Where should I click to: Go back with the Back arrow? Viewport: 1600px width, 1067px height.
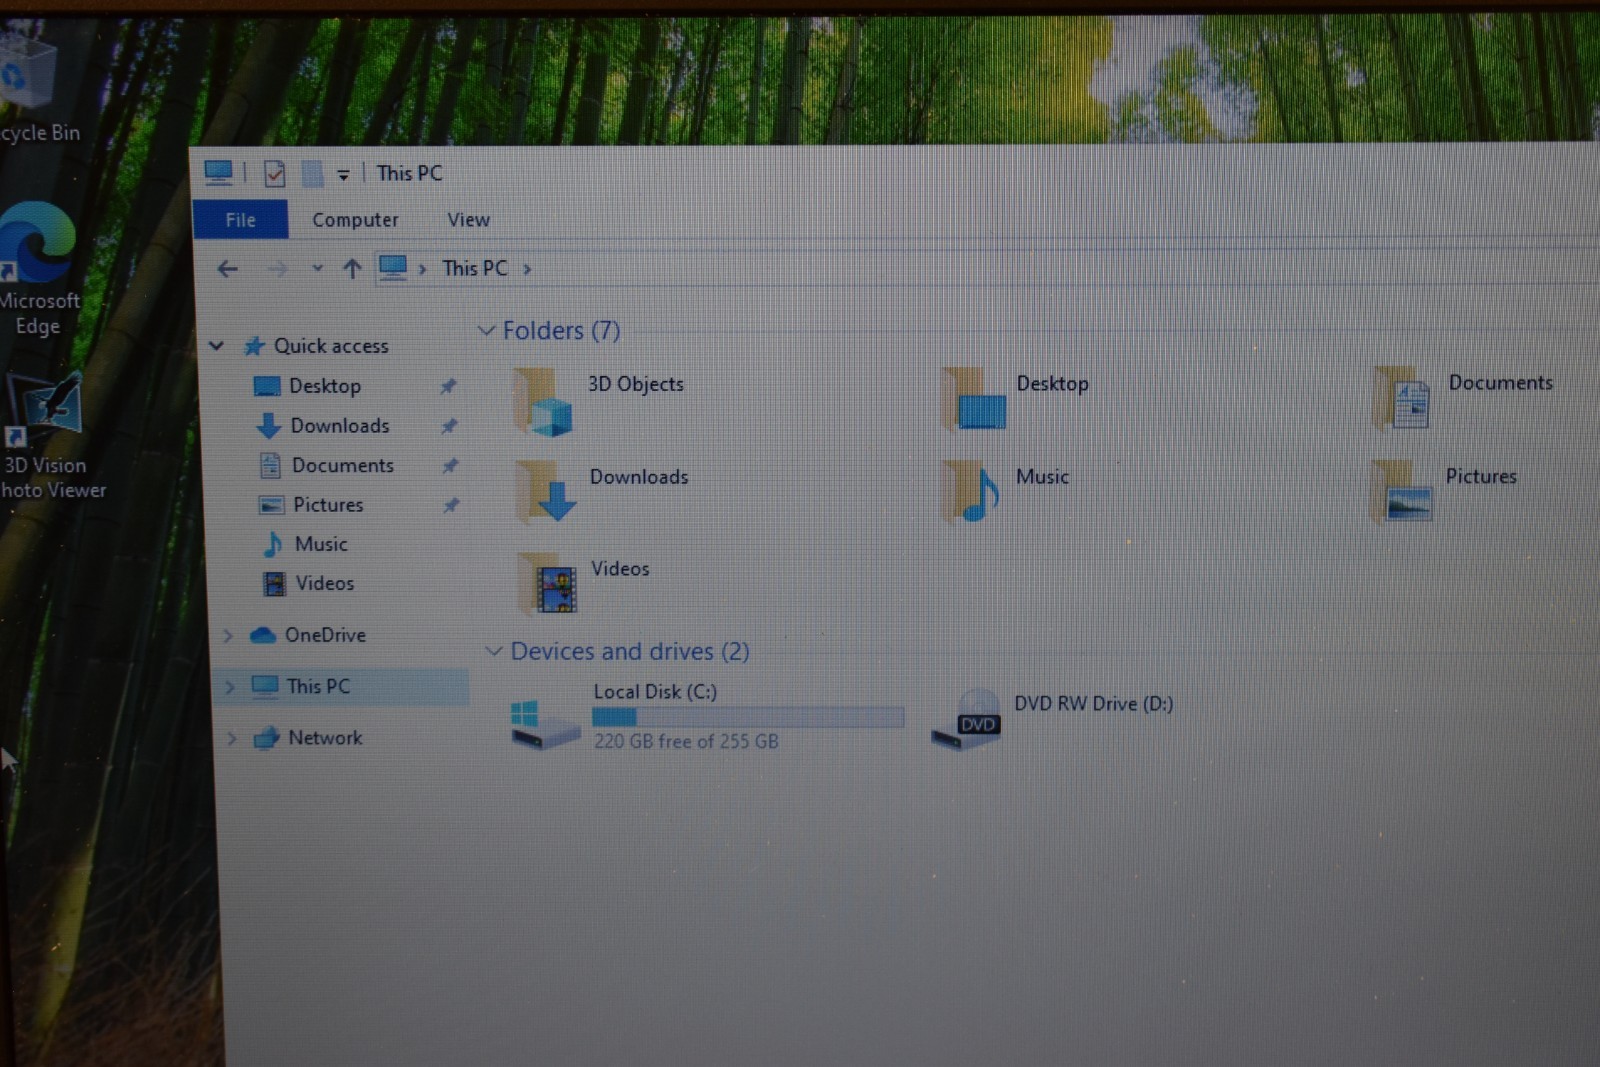228,269
